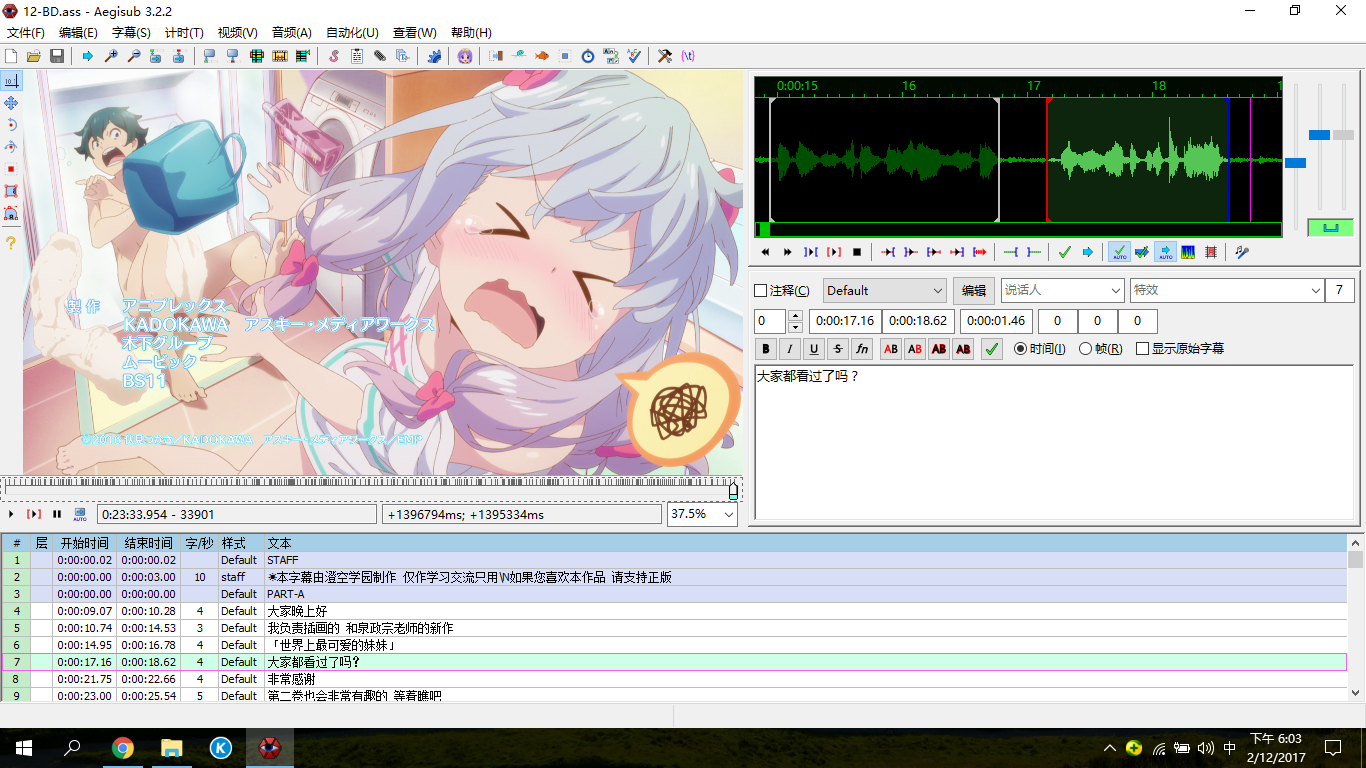Select the drag subtitles move tool
The height and width of the screenshot is (768, 1366).
11,103
